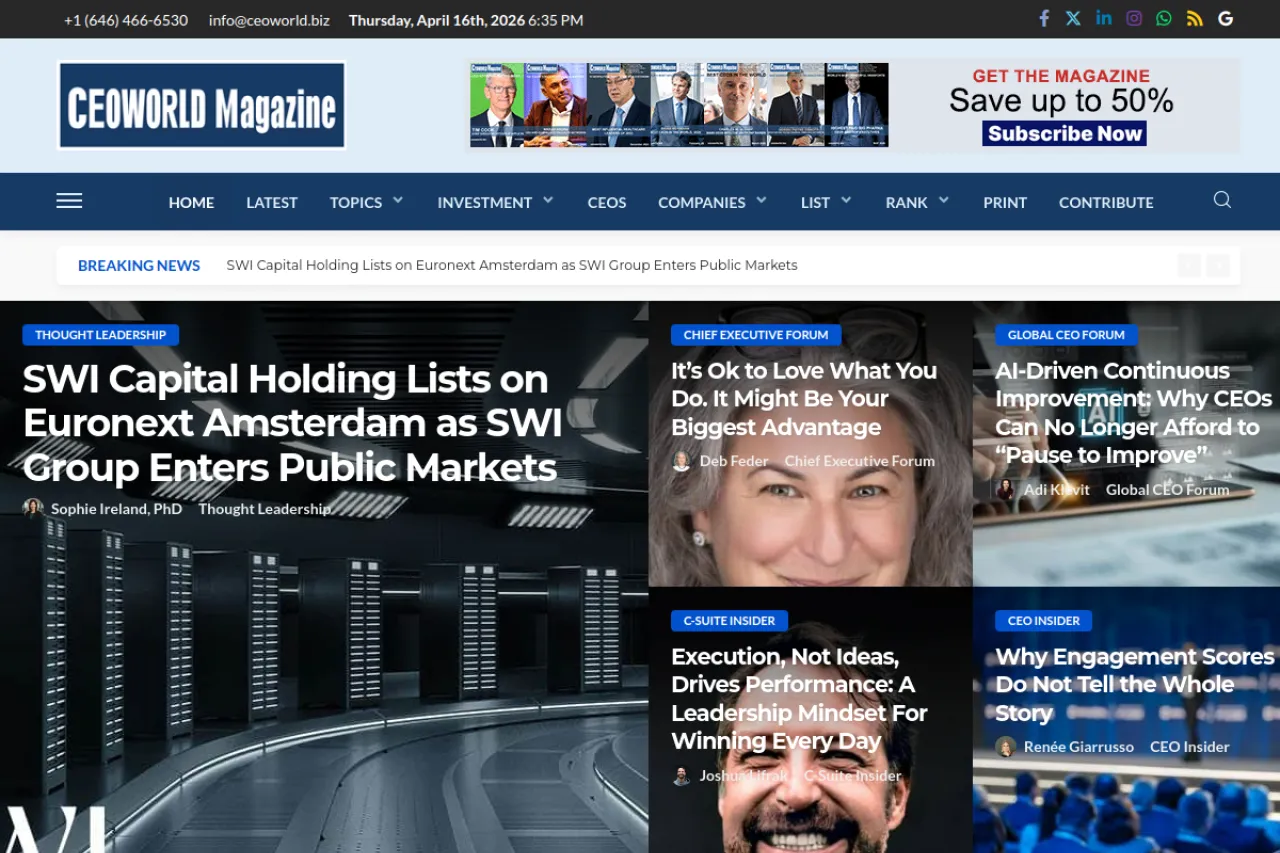This screenshot has width=1280, height=853.
Task: Click the 'Save up to 50%' ad text
Action: [x=1061, y=101]
